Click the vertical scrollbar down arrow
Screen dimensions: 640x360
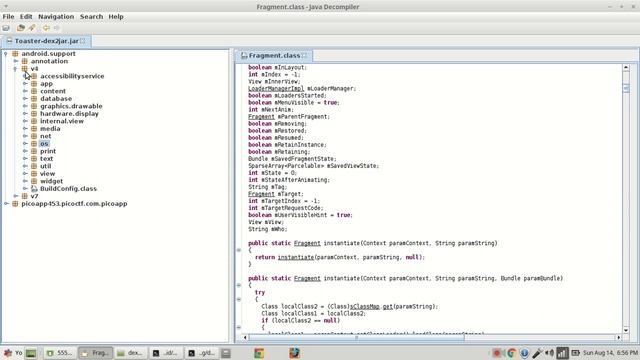[626, 330]
